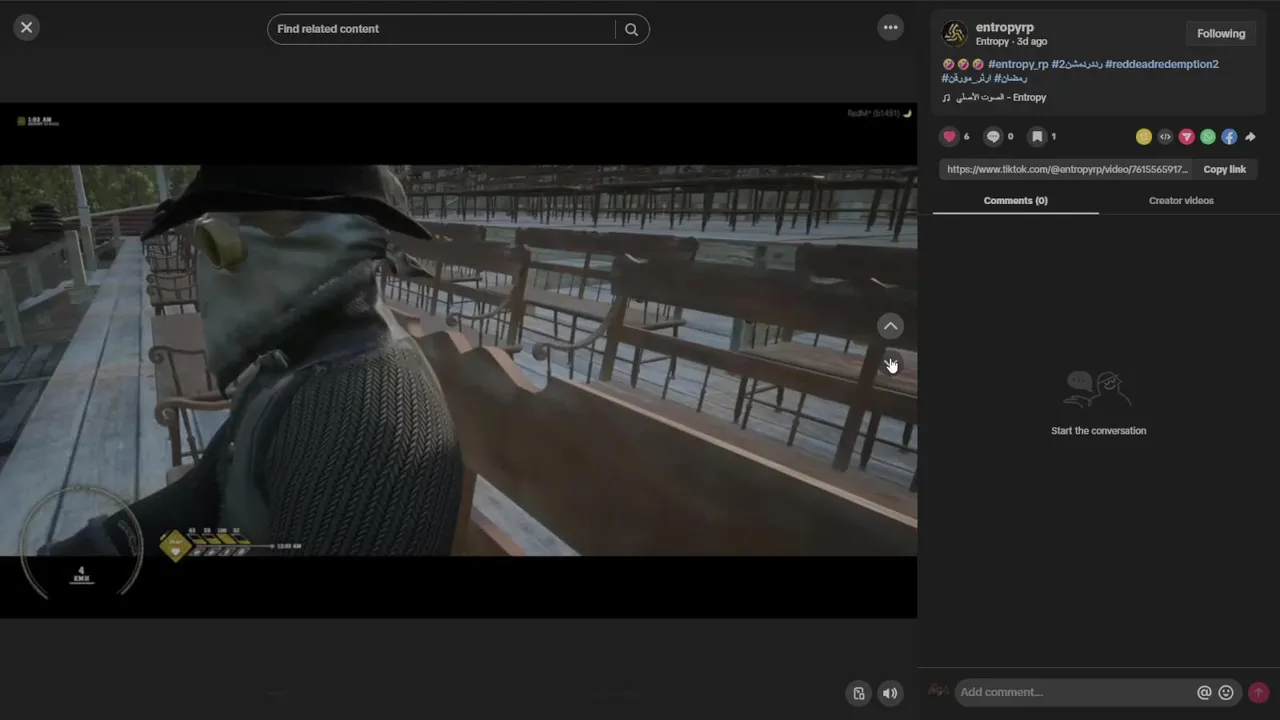Send to friends with the red paper-plane icon
The image size is (1280, 720).
1186,137
